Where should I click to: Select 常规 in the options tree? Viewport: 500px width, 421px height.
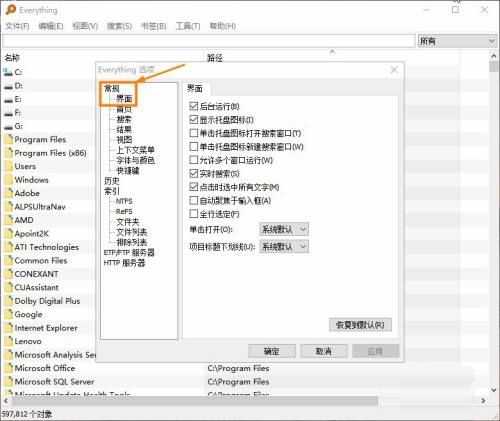pyautogui.click(x=112, y=88)
